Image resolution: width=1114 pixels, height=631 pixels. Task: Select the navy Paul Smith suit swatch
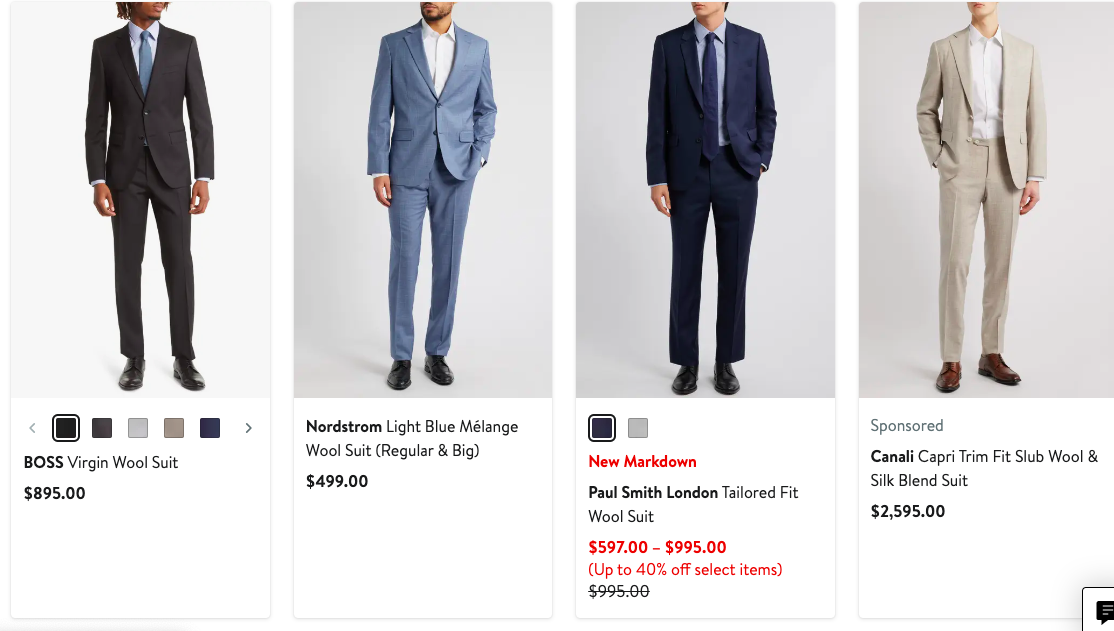tap(602, 428)
